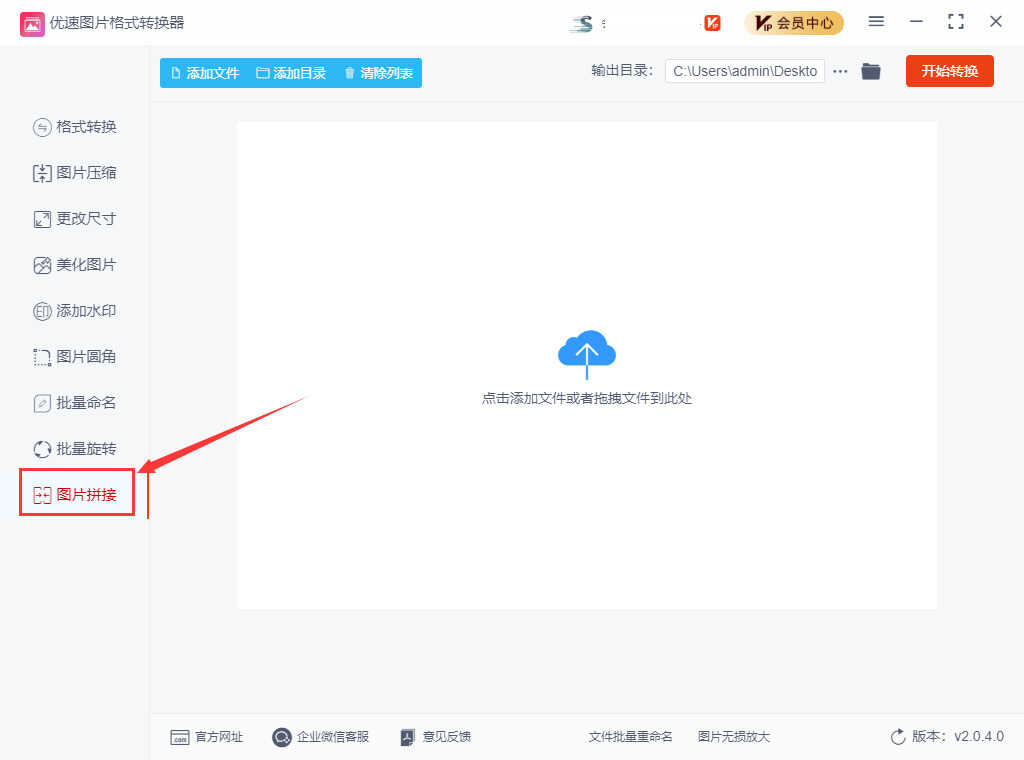Maximize the application window
Image resolution: width=1024 pixels, height=760 pixels.
tap(956, 22)
